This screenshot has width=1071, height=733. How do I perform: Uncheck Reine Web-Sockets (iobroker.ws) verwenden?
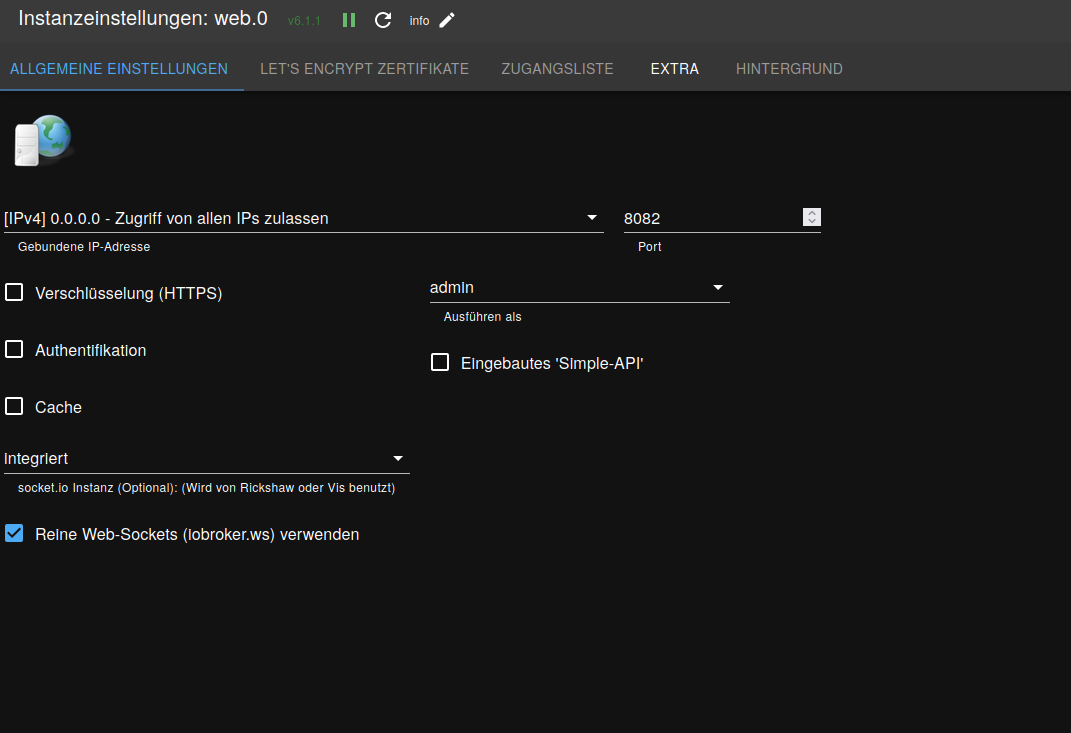[x=14, y=534]
